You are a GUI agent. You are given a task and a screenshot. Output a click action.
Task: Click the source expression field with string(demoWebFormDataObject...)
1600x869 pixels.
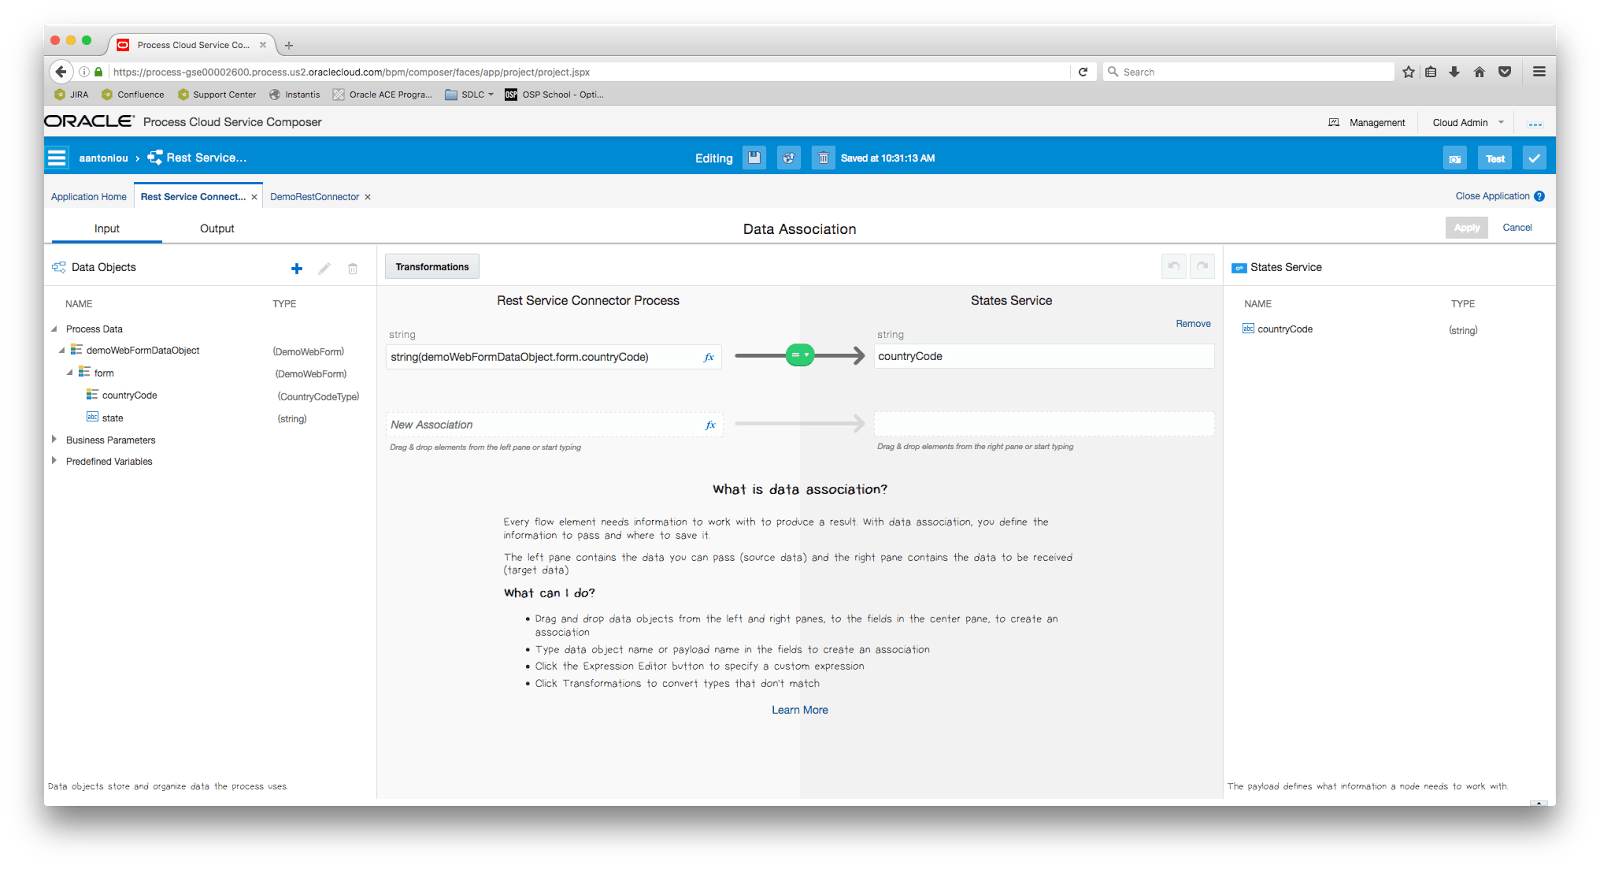pos(555,357)
